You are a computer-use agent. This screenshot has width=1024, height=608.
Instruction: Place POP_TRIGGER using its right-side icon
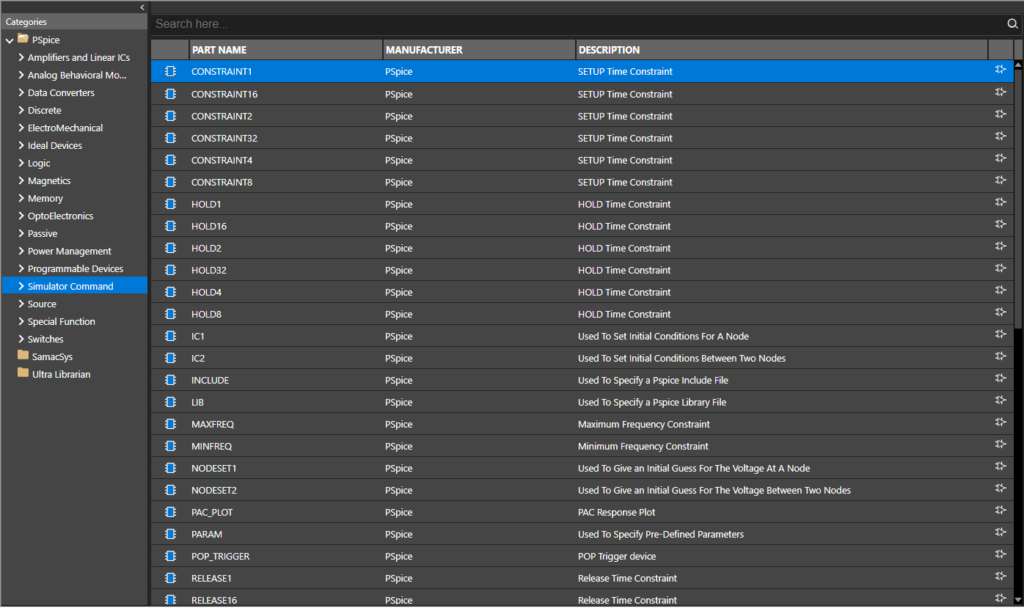(1000, 554)
